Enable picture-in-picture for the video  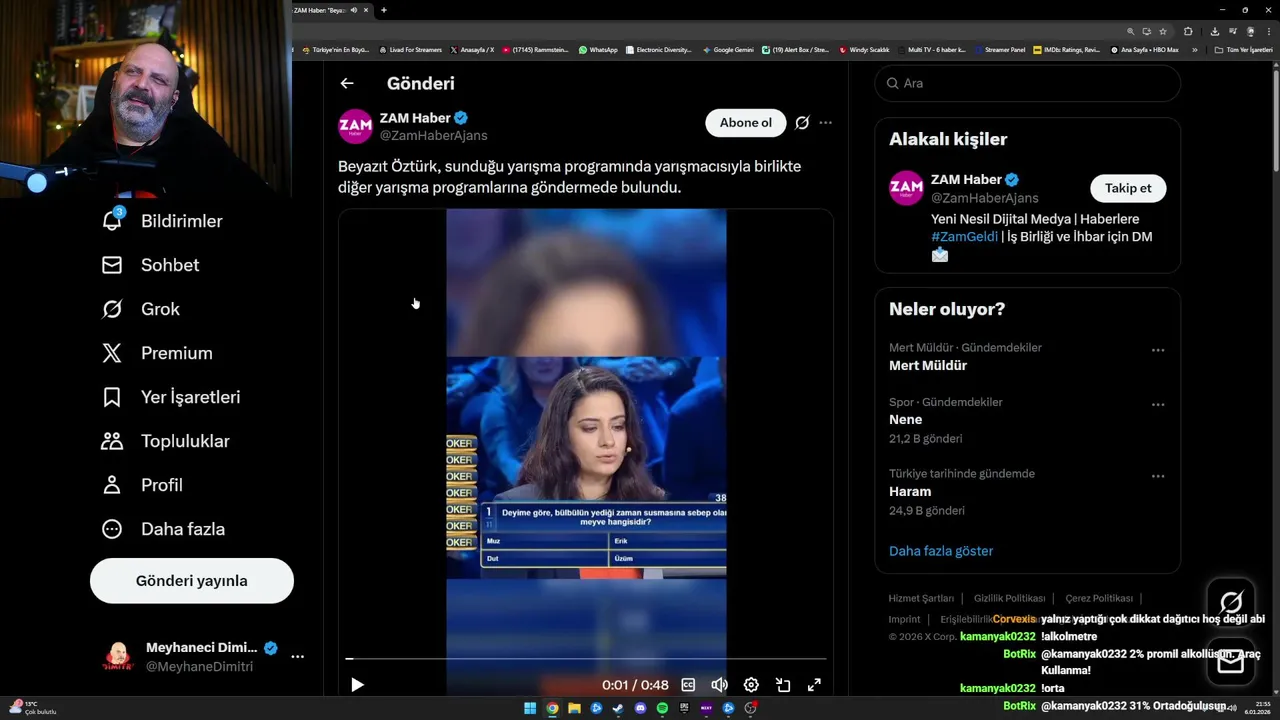tap(783, 685)
